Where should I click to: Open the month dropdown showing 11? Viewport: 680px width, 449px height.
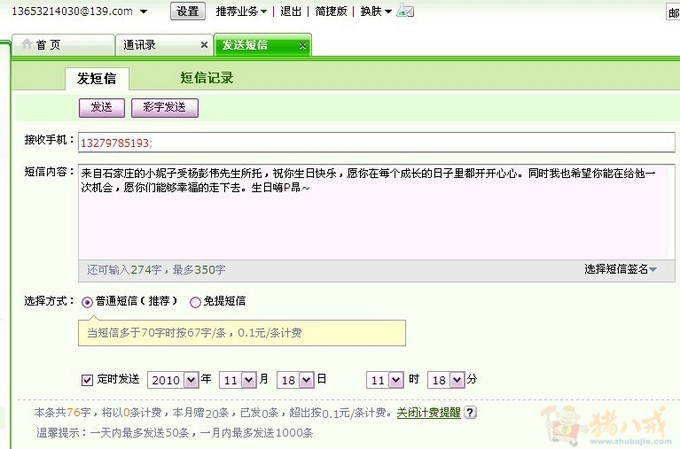coord(248,380)
